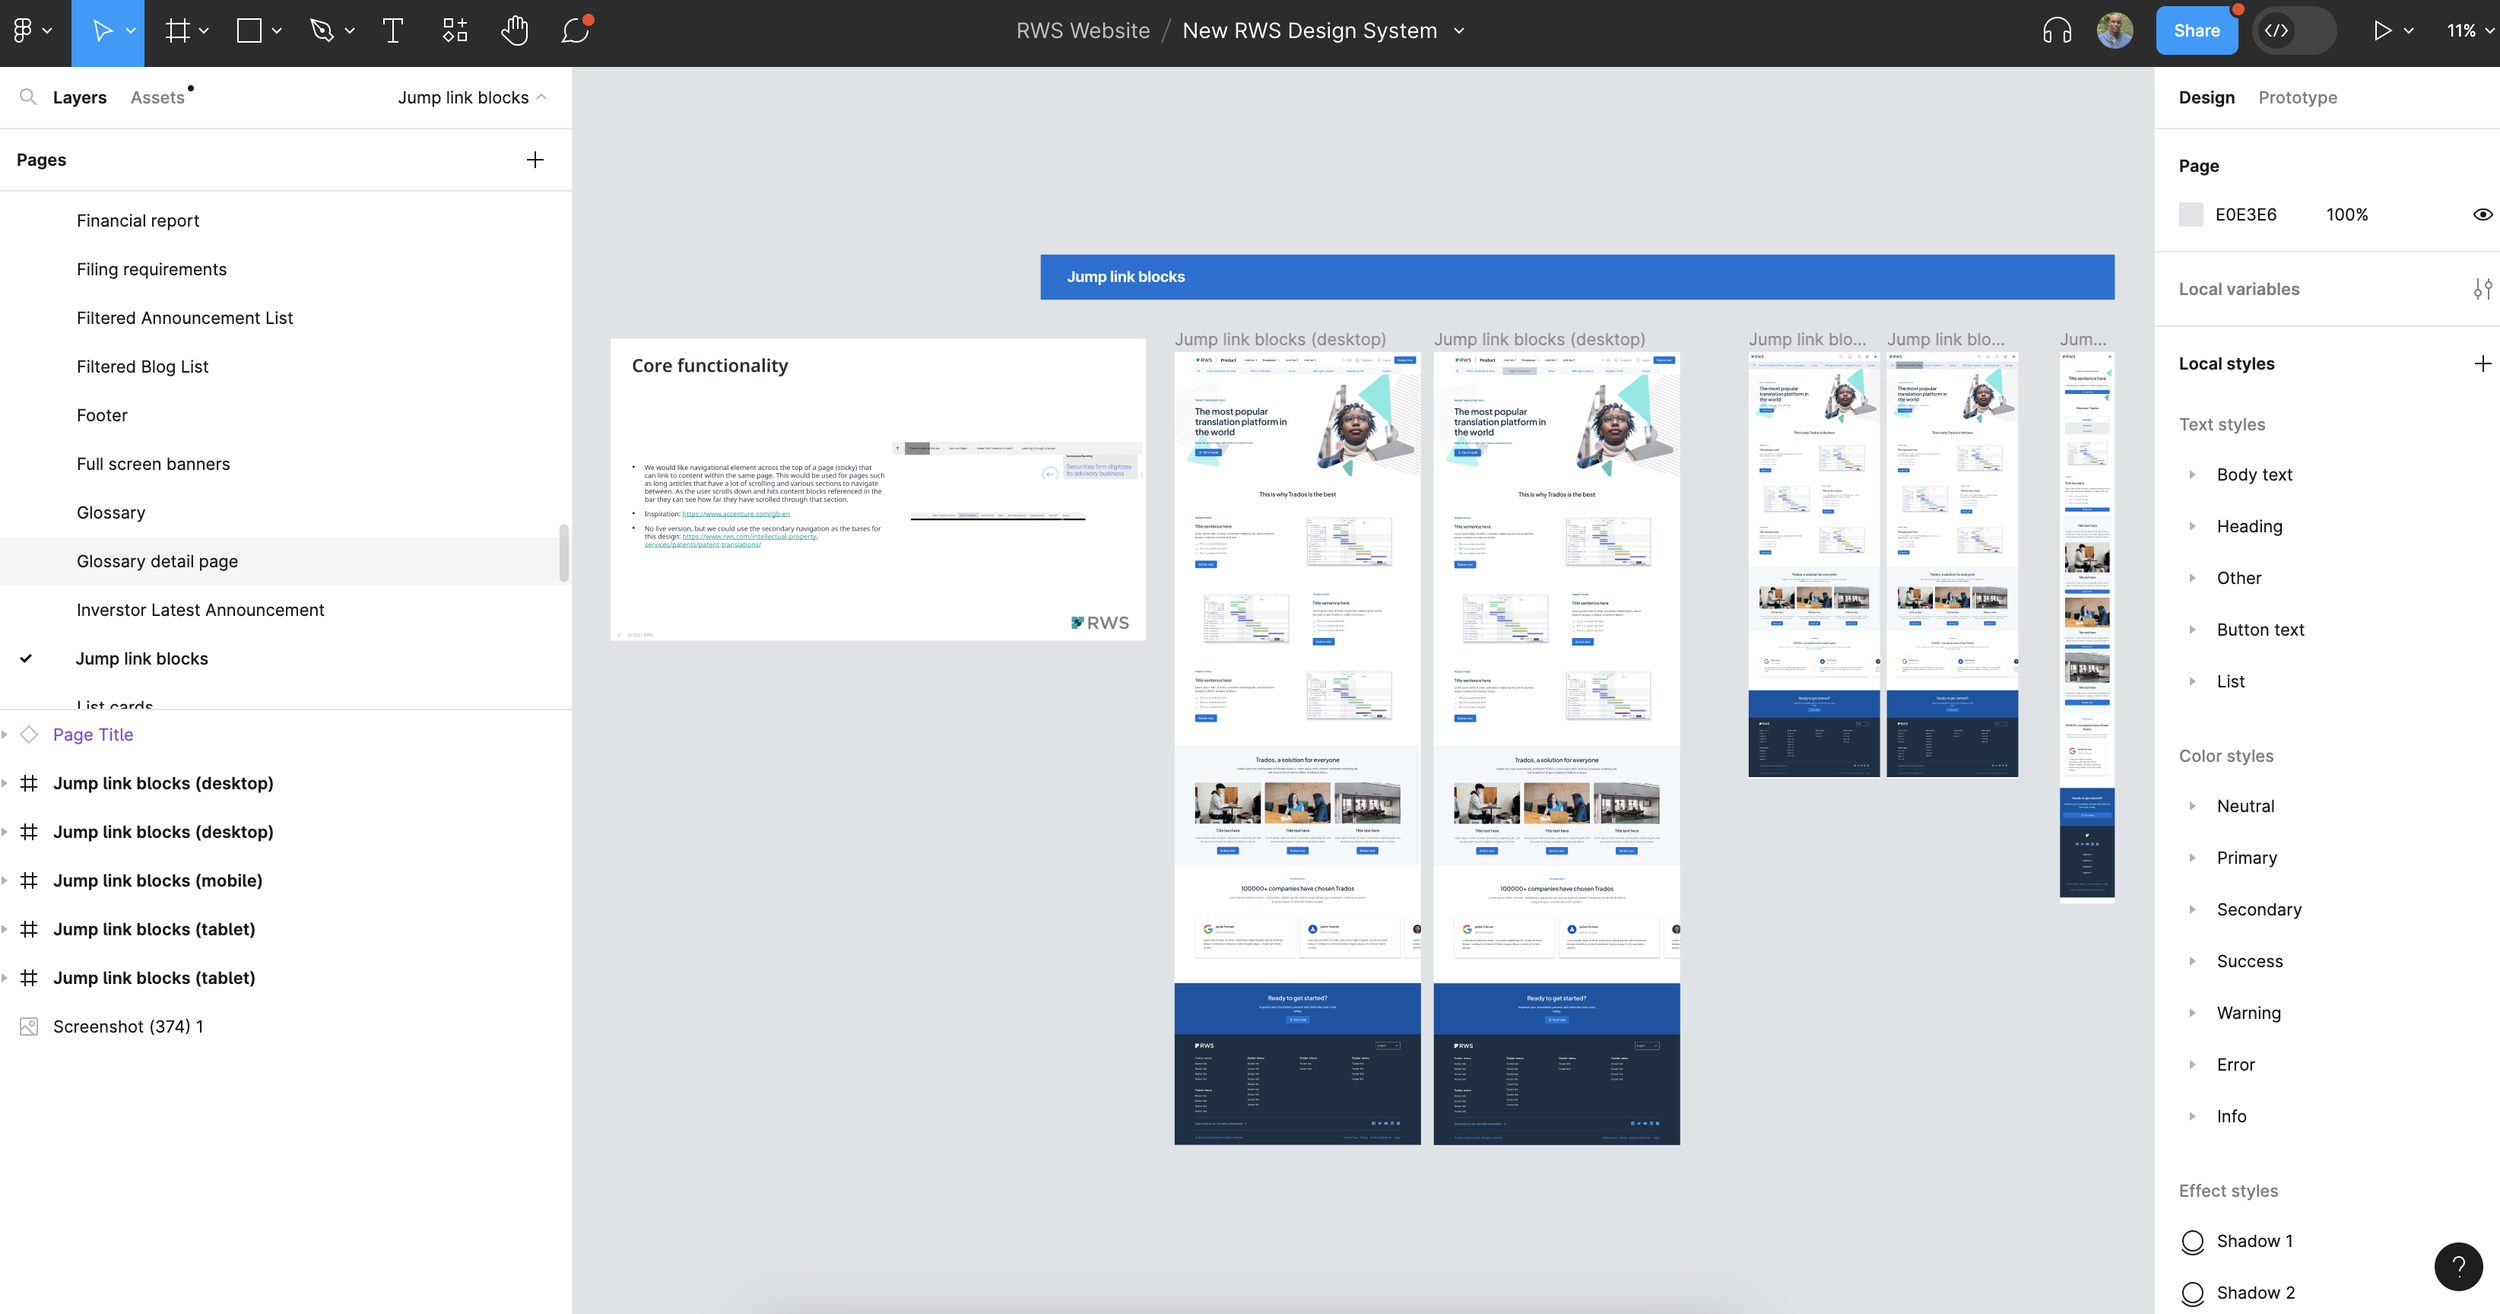Screen dimensions: 2500x1314
Task: Edit the E0E3E6 hex color field
Action: coord(2245,215)
